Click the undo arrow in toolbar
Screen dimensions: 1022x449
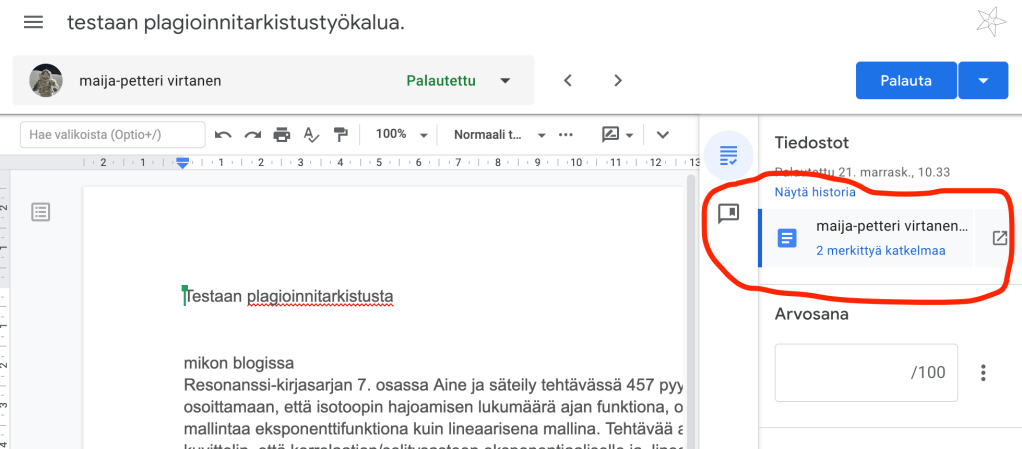point(223,134)
